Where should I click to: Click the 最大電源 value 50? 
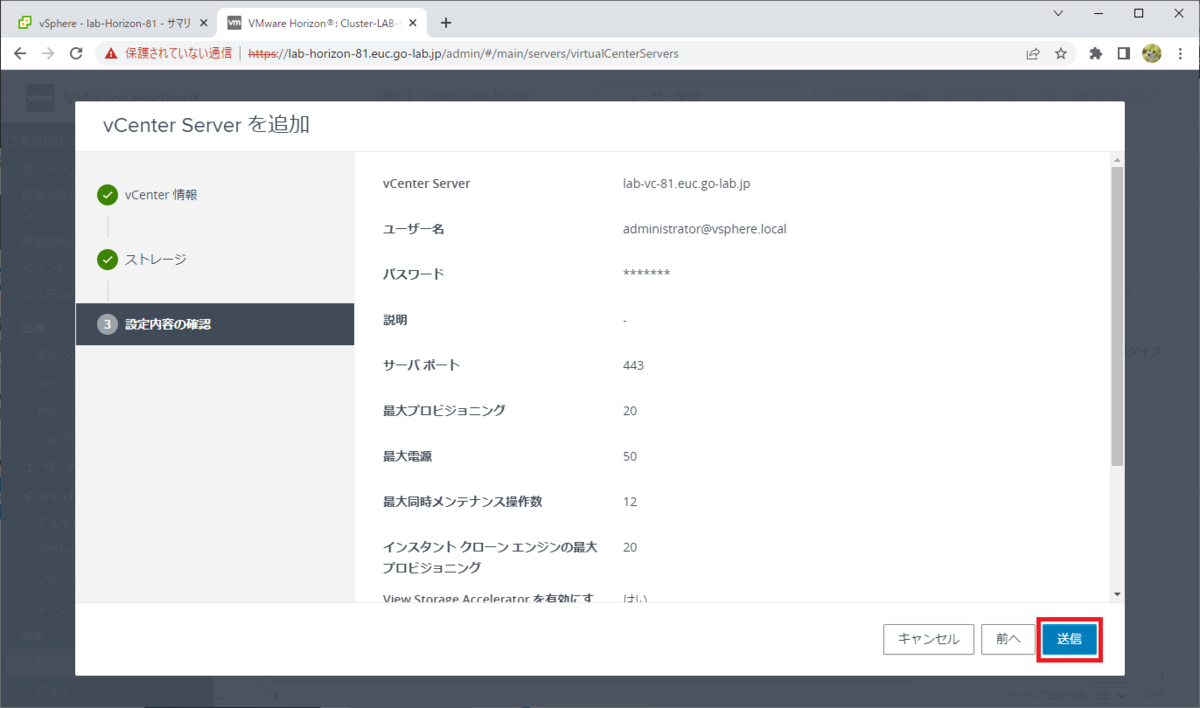tap(630, 456)
